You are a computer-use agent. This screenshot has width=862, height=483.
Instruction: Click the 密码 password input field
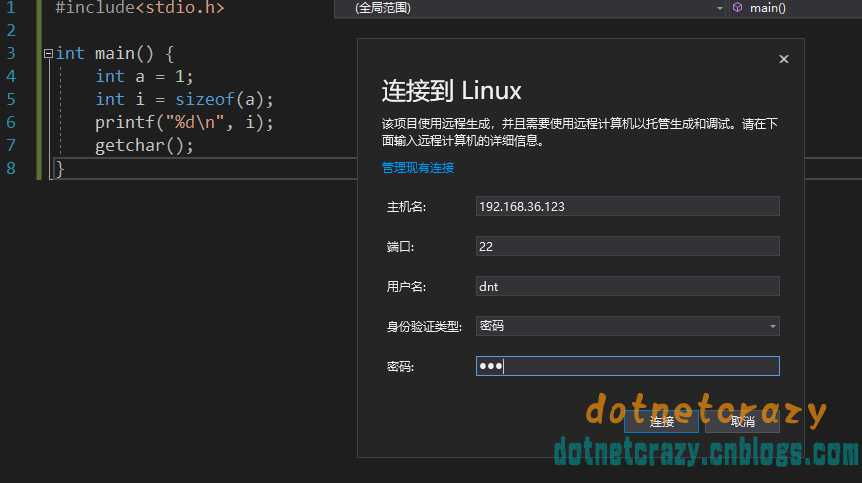[x=627, y=366]
